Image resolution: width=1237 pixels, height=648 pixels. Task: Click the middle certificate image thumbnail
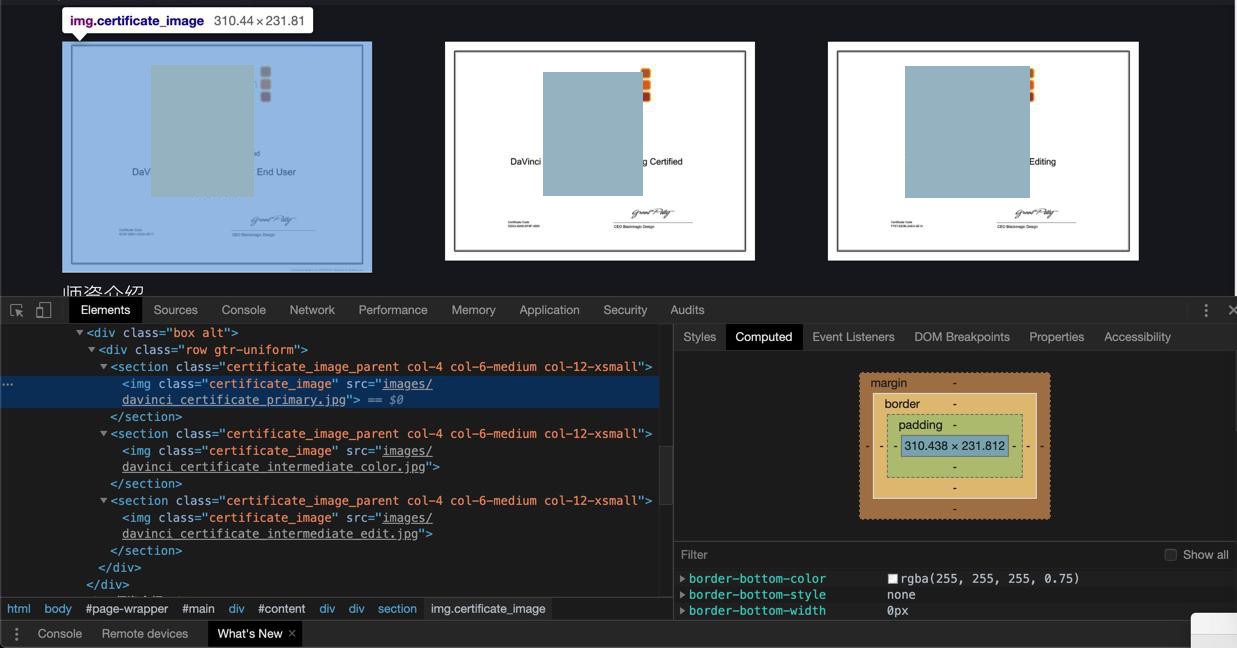point(599,151)
